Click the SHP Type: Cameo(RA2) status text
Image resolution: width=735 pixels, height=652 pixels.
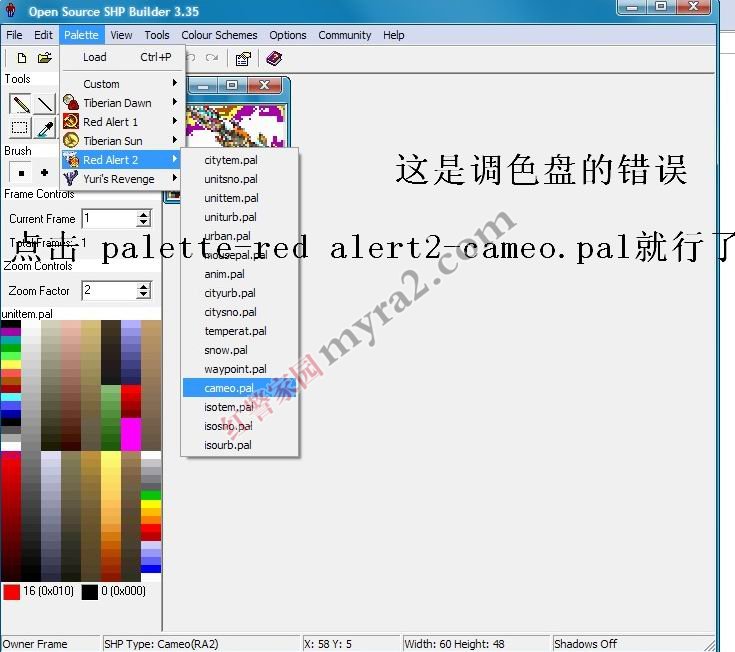coord(161,644)
